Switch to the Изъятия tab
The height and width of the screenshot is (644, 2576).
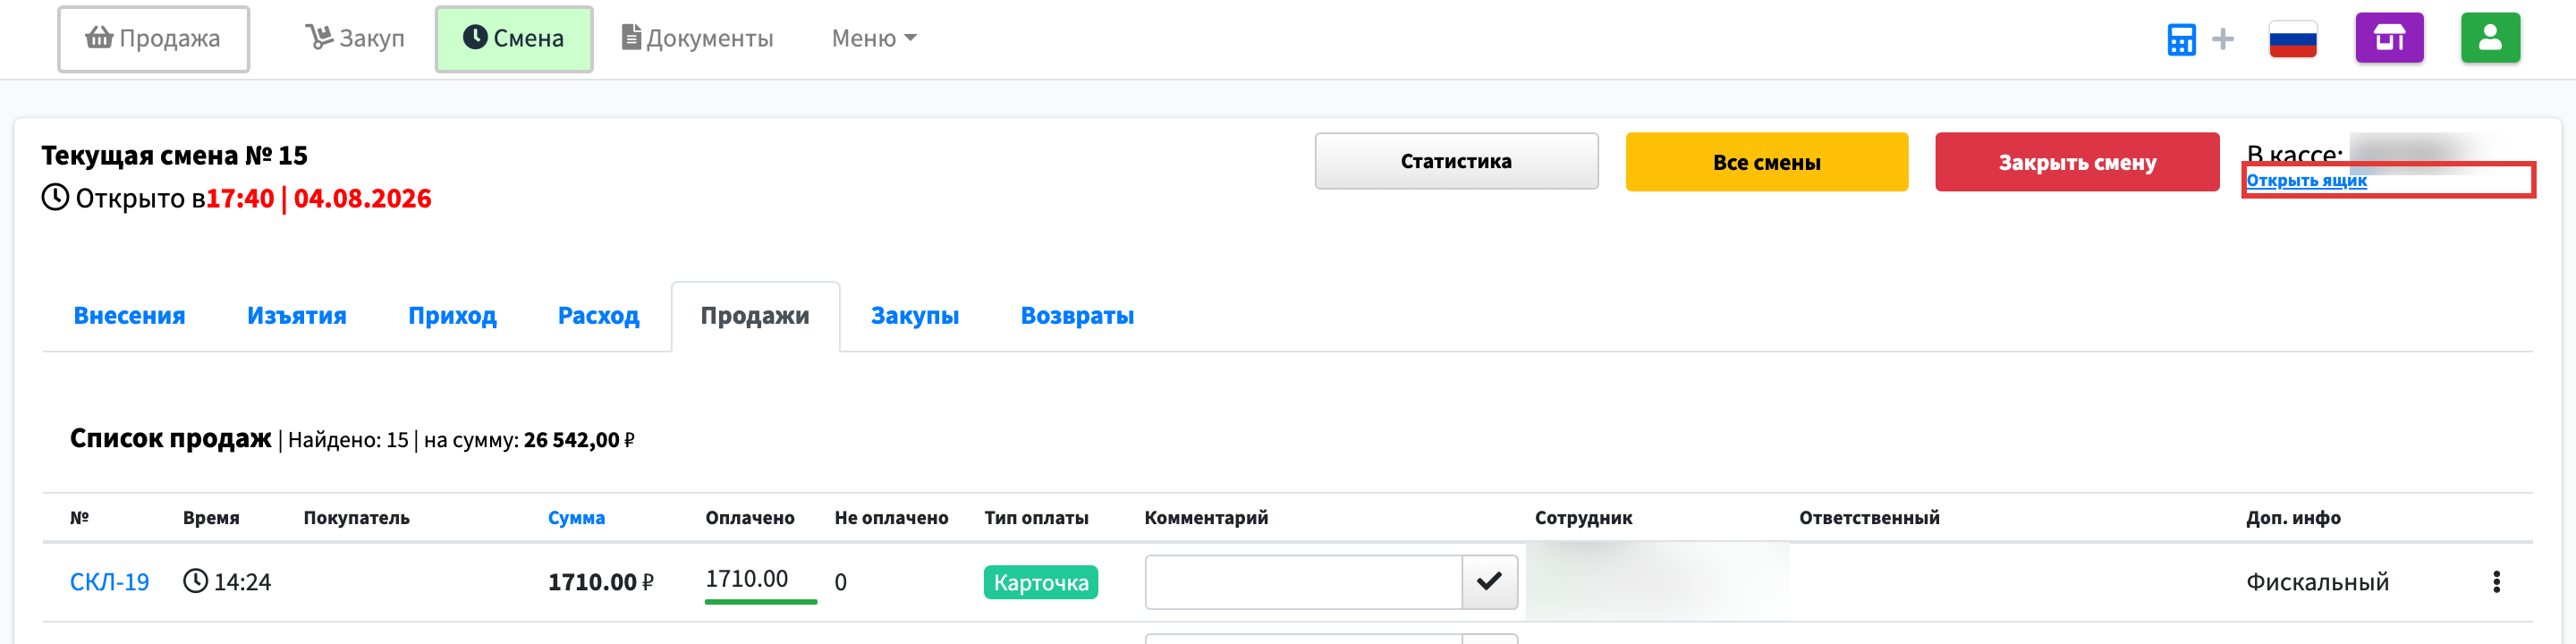(x=297, y=316)
